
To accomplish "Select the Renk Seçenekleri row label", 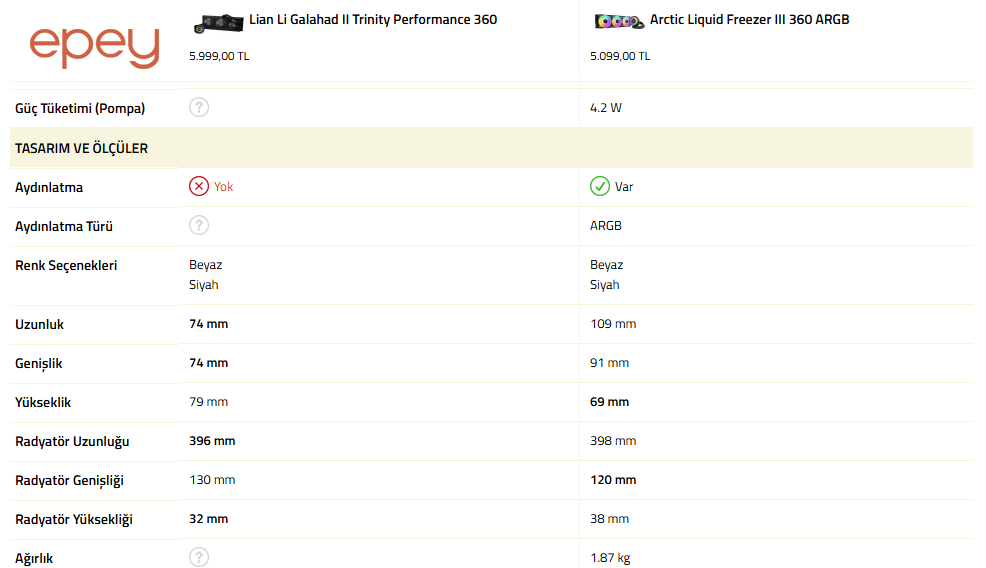I will (66, 265).
